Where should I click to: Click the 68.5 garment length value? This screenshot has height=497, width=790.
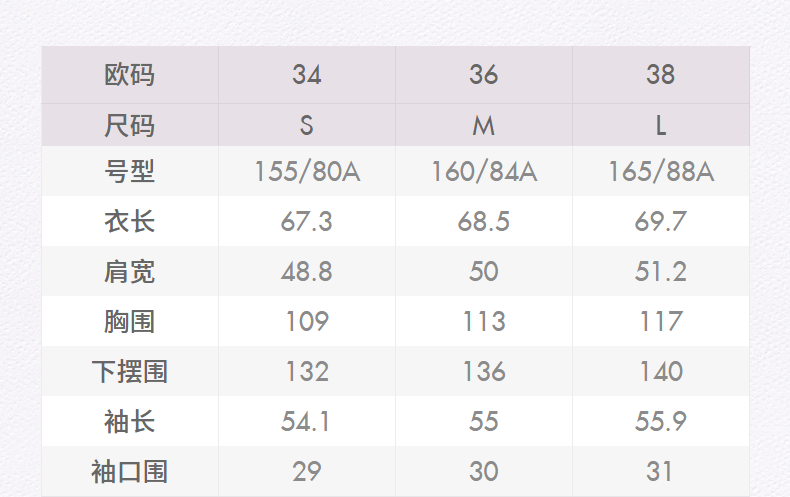point(484,222)
